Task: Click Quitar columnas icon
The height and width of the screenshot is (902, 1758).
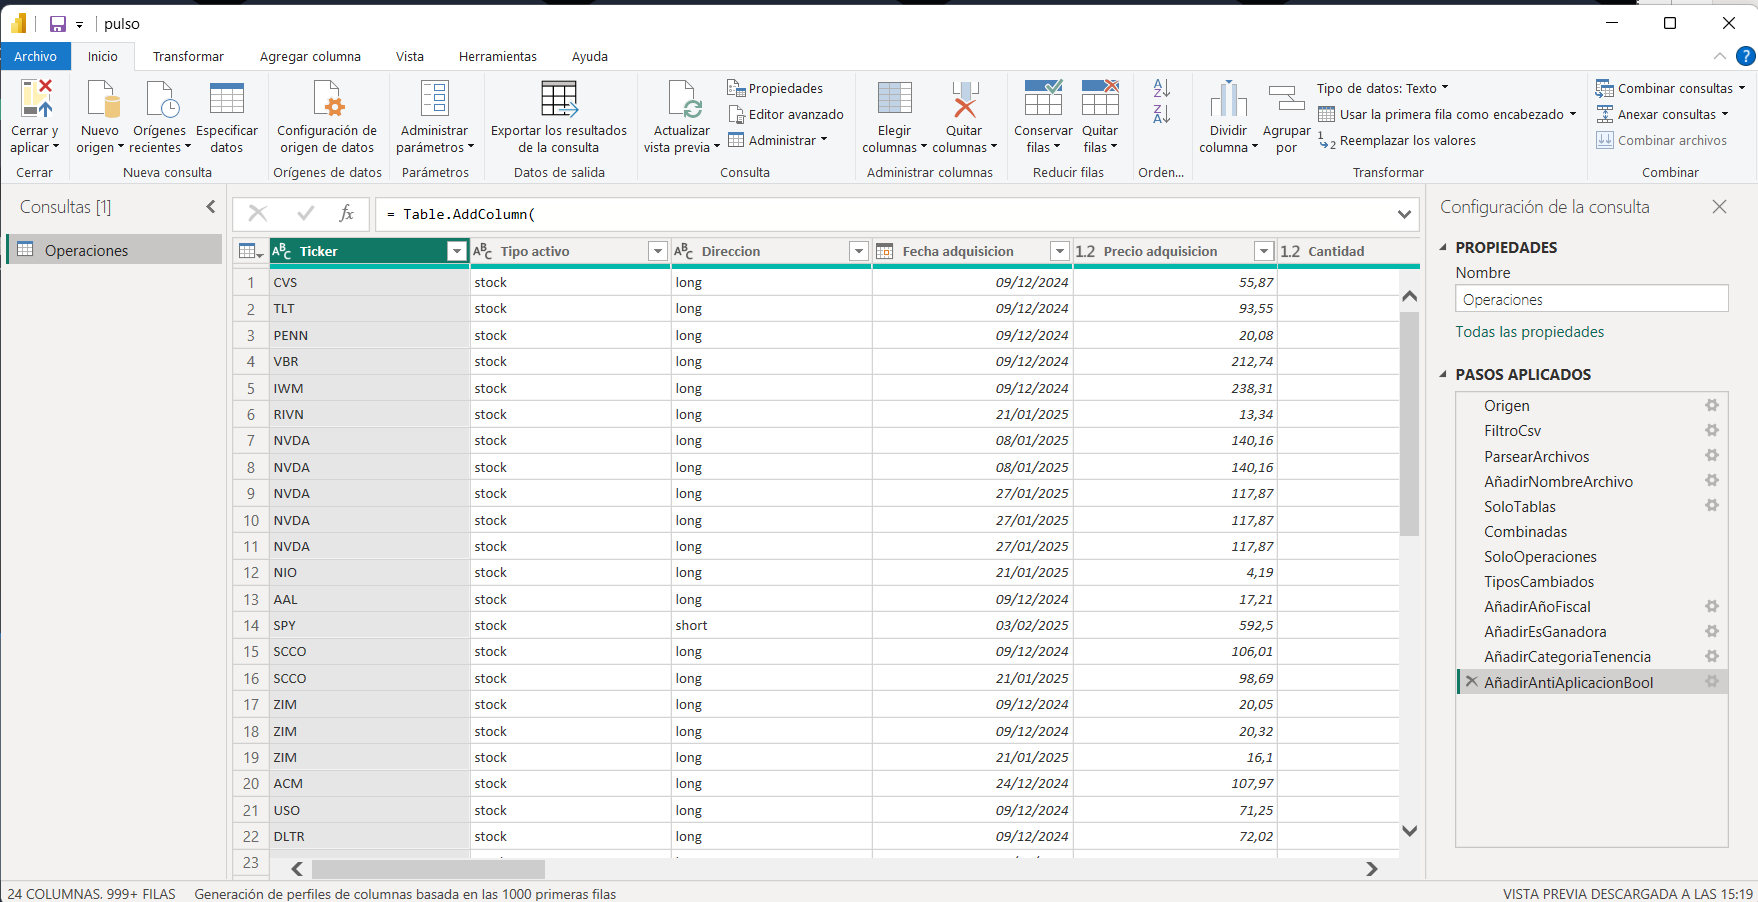Action: click(x=964, y=99)
